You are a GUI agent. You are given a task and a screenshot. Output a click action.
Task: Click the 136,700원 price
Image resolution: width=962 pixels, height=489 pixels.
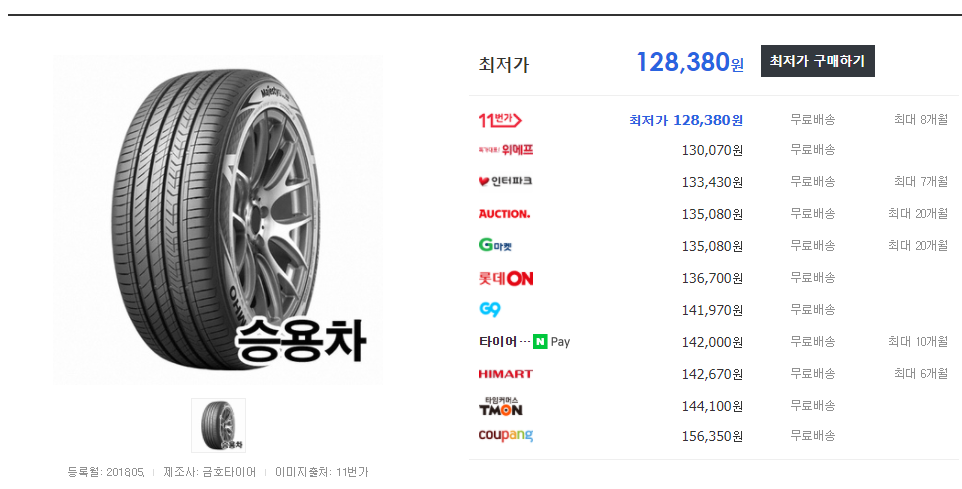click(x=712, y=279)
